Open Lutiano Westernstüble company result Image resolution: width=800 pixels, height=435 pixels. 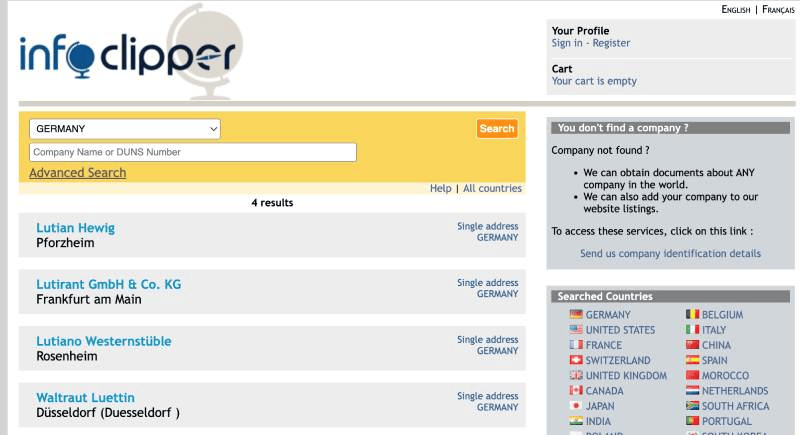click(x=104, y=341)
